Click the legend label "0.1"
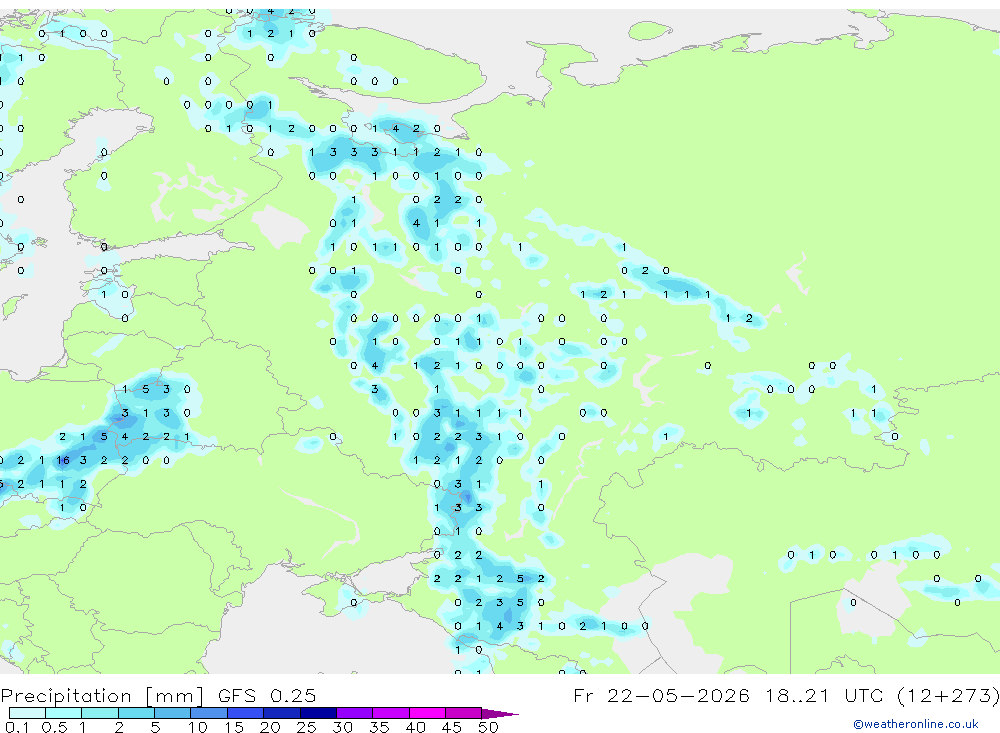This screenshot has height=733, width=1000. (x=17, y=727)
